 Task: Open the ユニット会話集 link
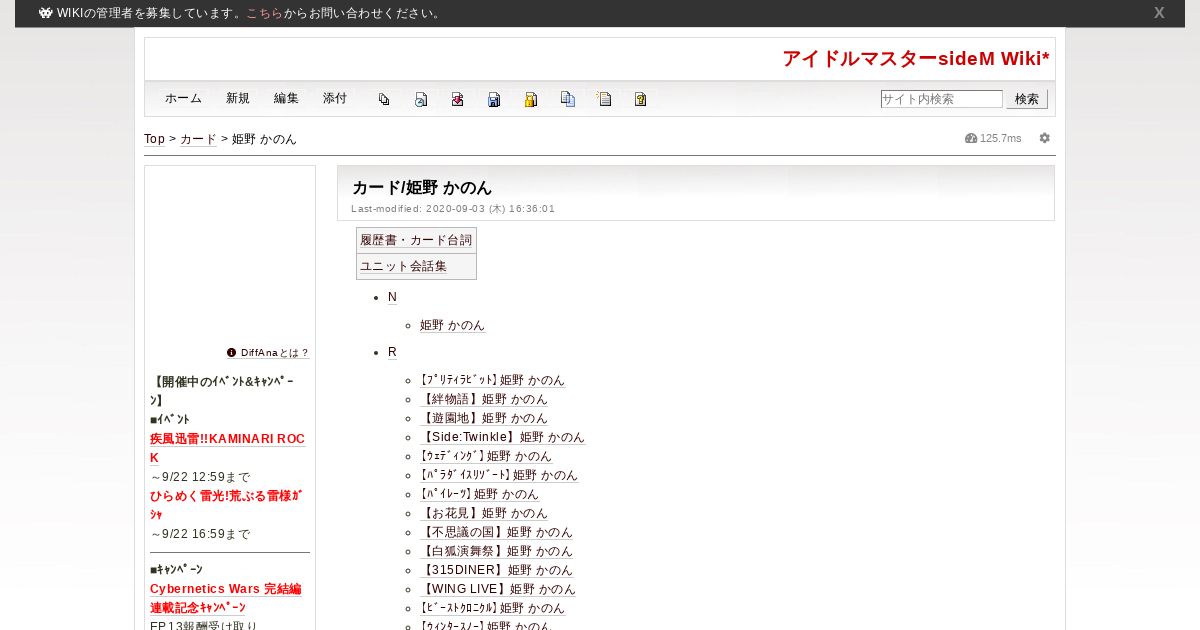click(x=404, y=266)
